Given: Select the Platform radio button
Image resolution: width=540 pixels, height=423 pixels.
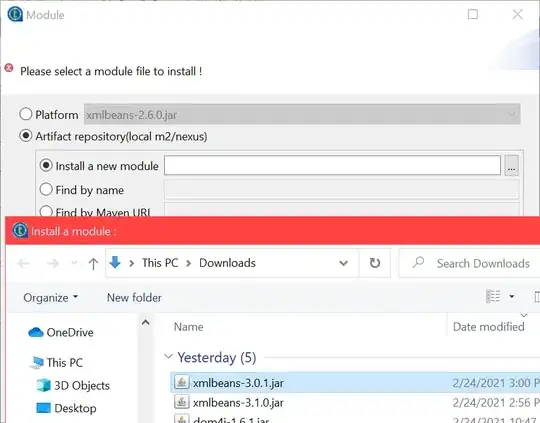Looking at the screenshot, I should tap(26, 114).
